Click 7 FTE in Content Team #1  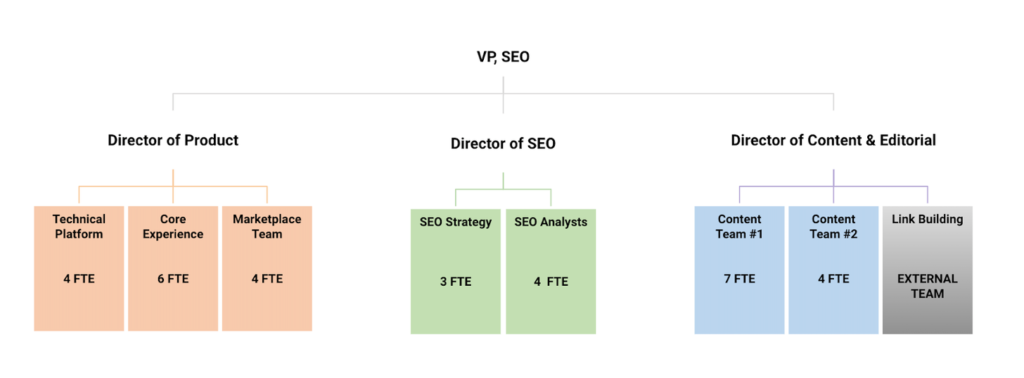(739, 279)
